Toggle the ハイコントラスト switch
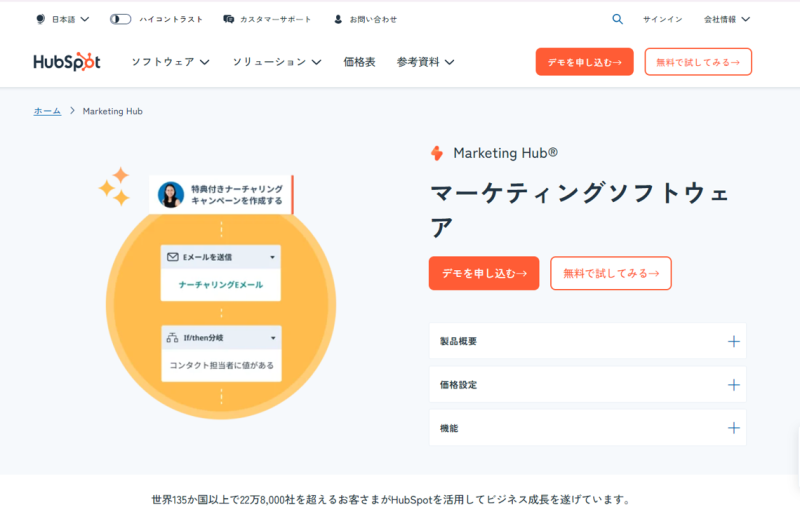Viewport: 800px width, 526px height. pyautogui.click(x=120, y=19)
